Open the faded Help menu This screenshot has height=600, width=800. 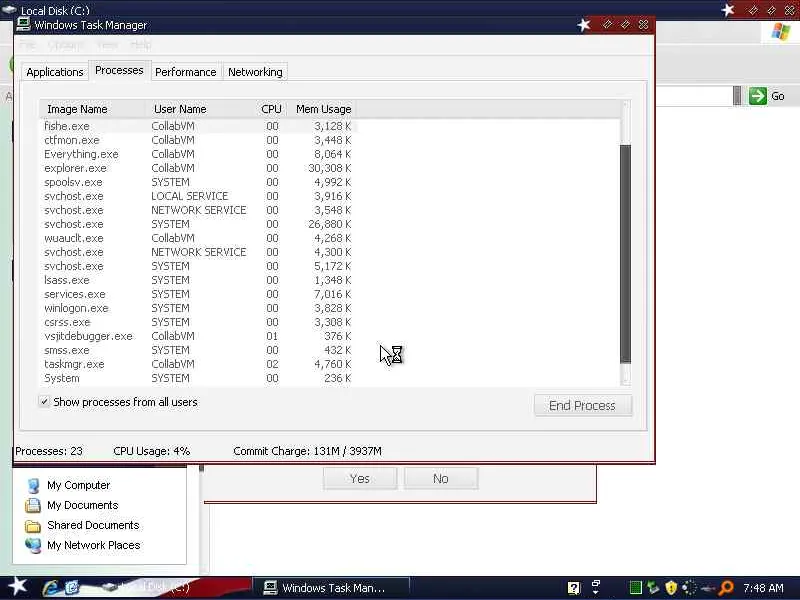[x=140, y=45]
